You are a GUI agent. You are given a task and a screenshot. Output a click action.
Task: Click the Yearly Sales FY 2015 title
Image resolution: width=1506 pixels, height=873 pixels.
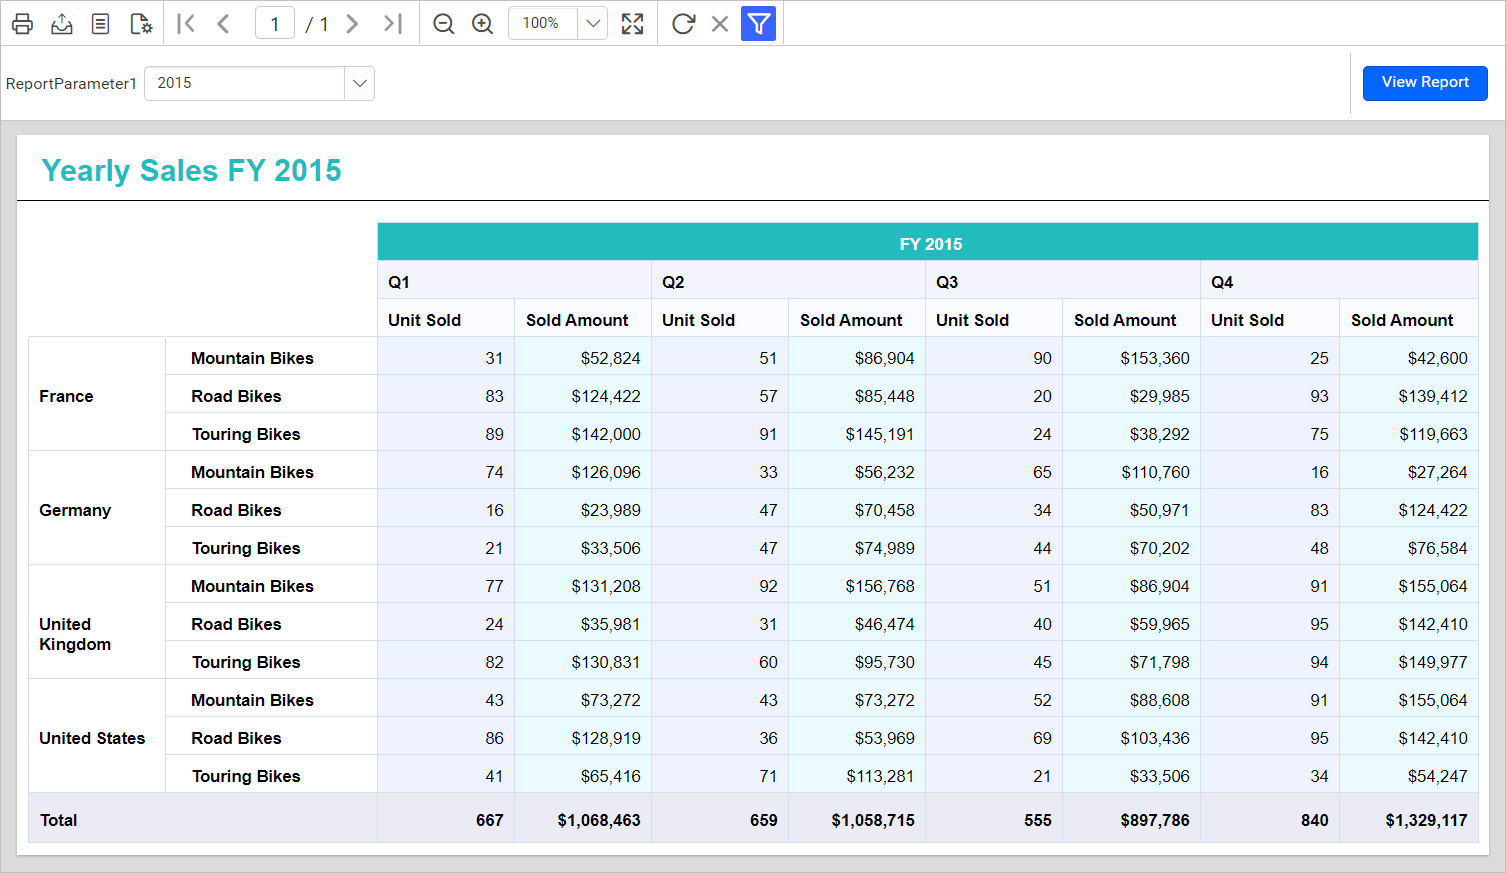[x=191, y=171]
